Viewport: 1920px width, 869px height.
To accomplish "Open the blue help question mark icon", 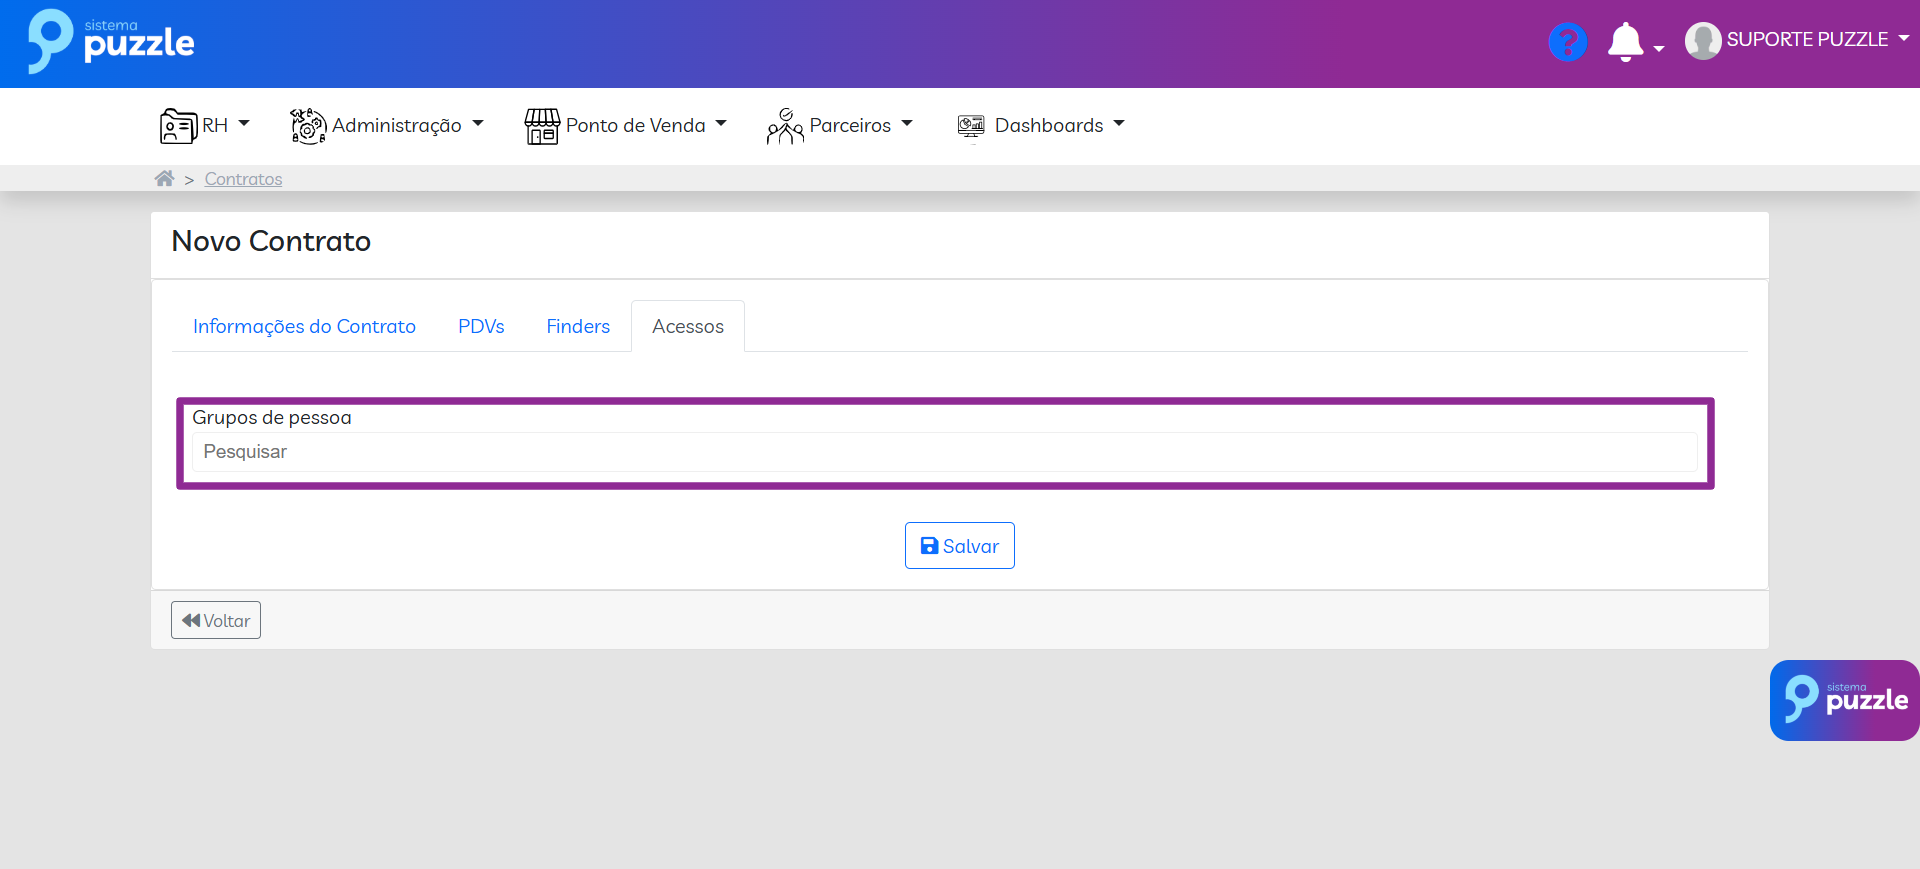I will point(1567,42).
